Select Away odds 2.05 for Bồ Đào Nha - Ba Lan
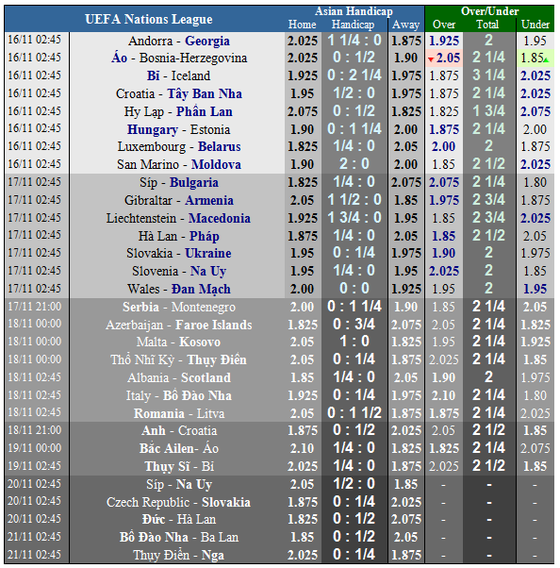The width and height of the screenshot is (560, 568). 406,537
